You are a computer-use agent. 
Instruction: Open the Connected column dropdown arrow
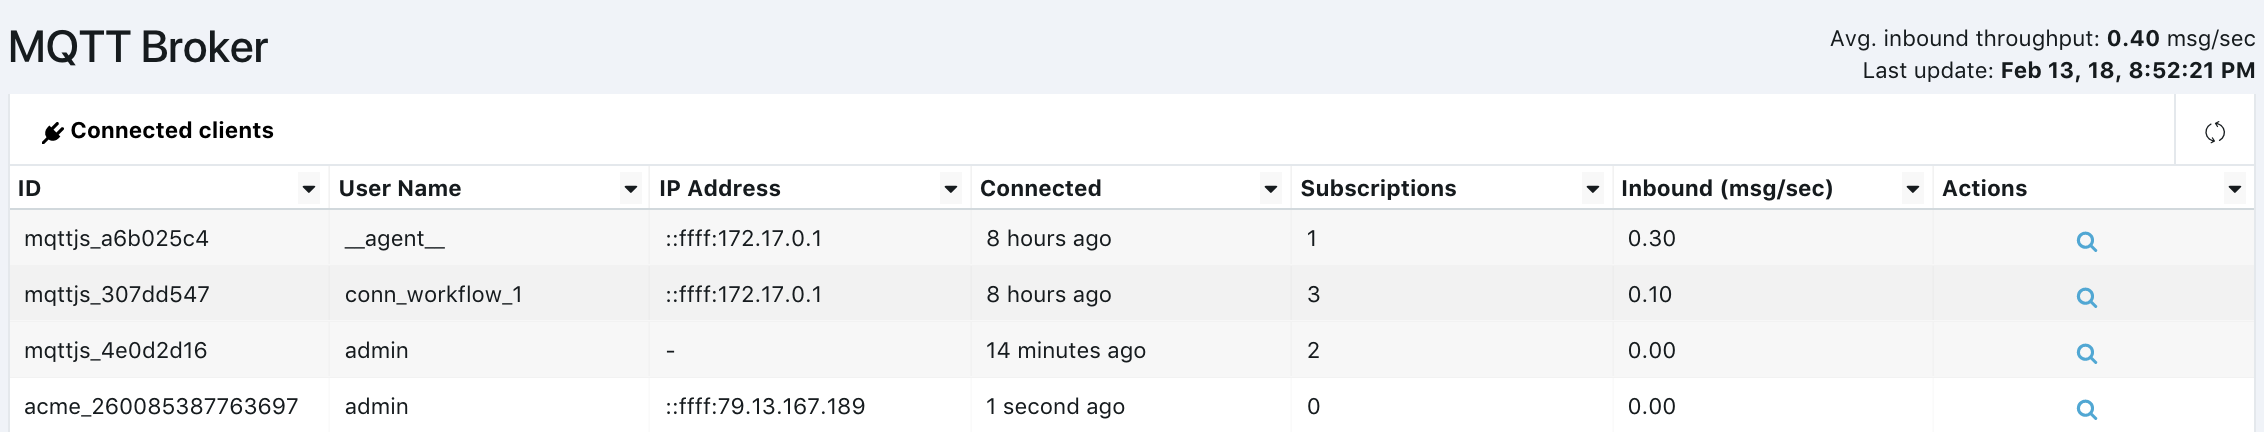1271,189
